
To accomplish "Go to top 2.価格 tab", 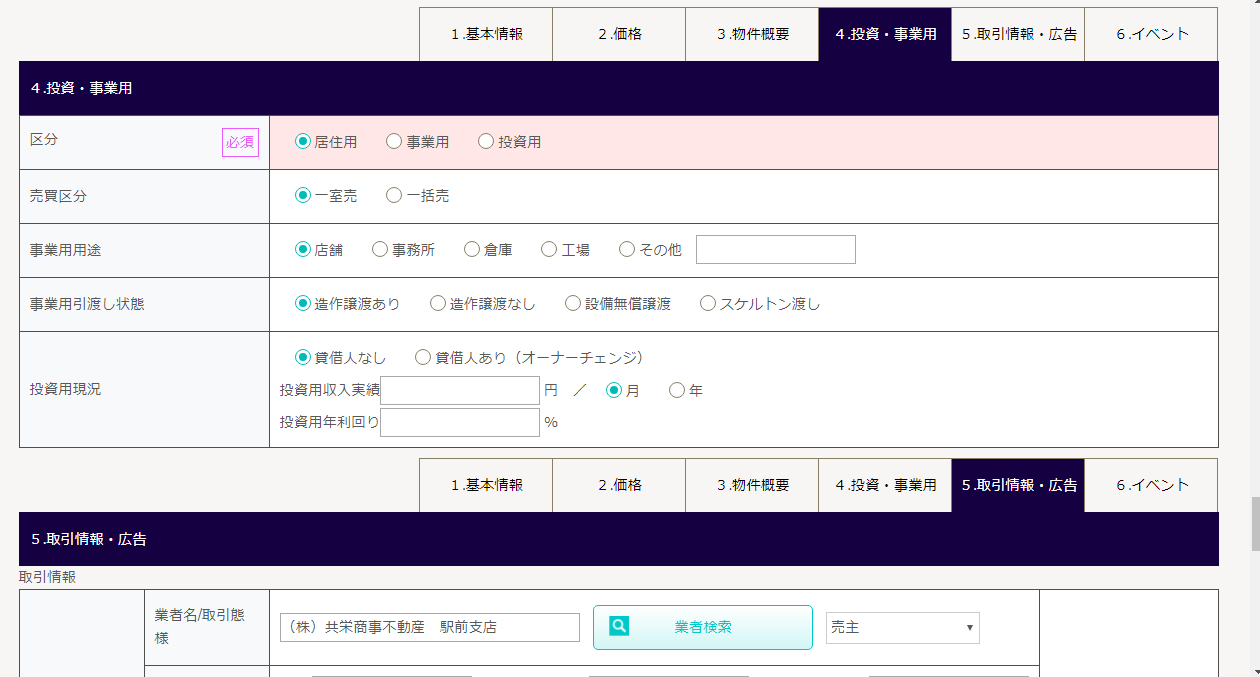I will [x=619, y=34].
